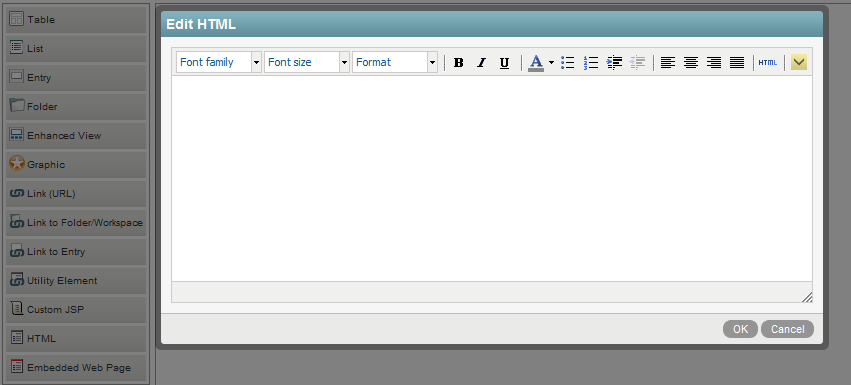Click the Table grid icon
This screenshot has height=385, width=851.
tap(17, 18)
